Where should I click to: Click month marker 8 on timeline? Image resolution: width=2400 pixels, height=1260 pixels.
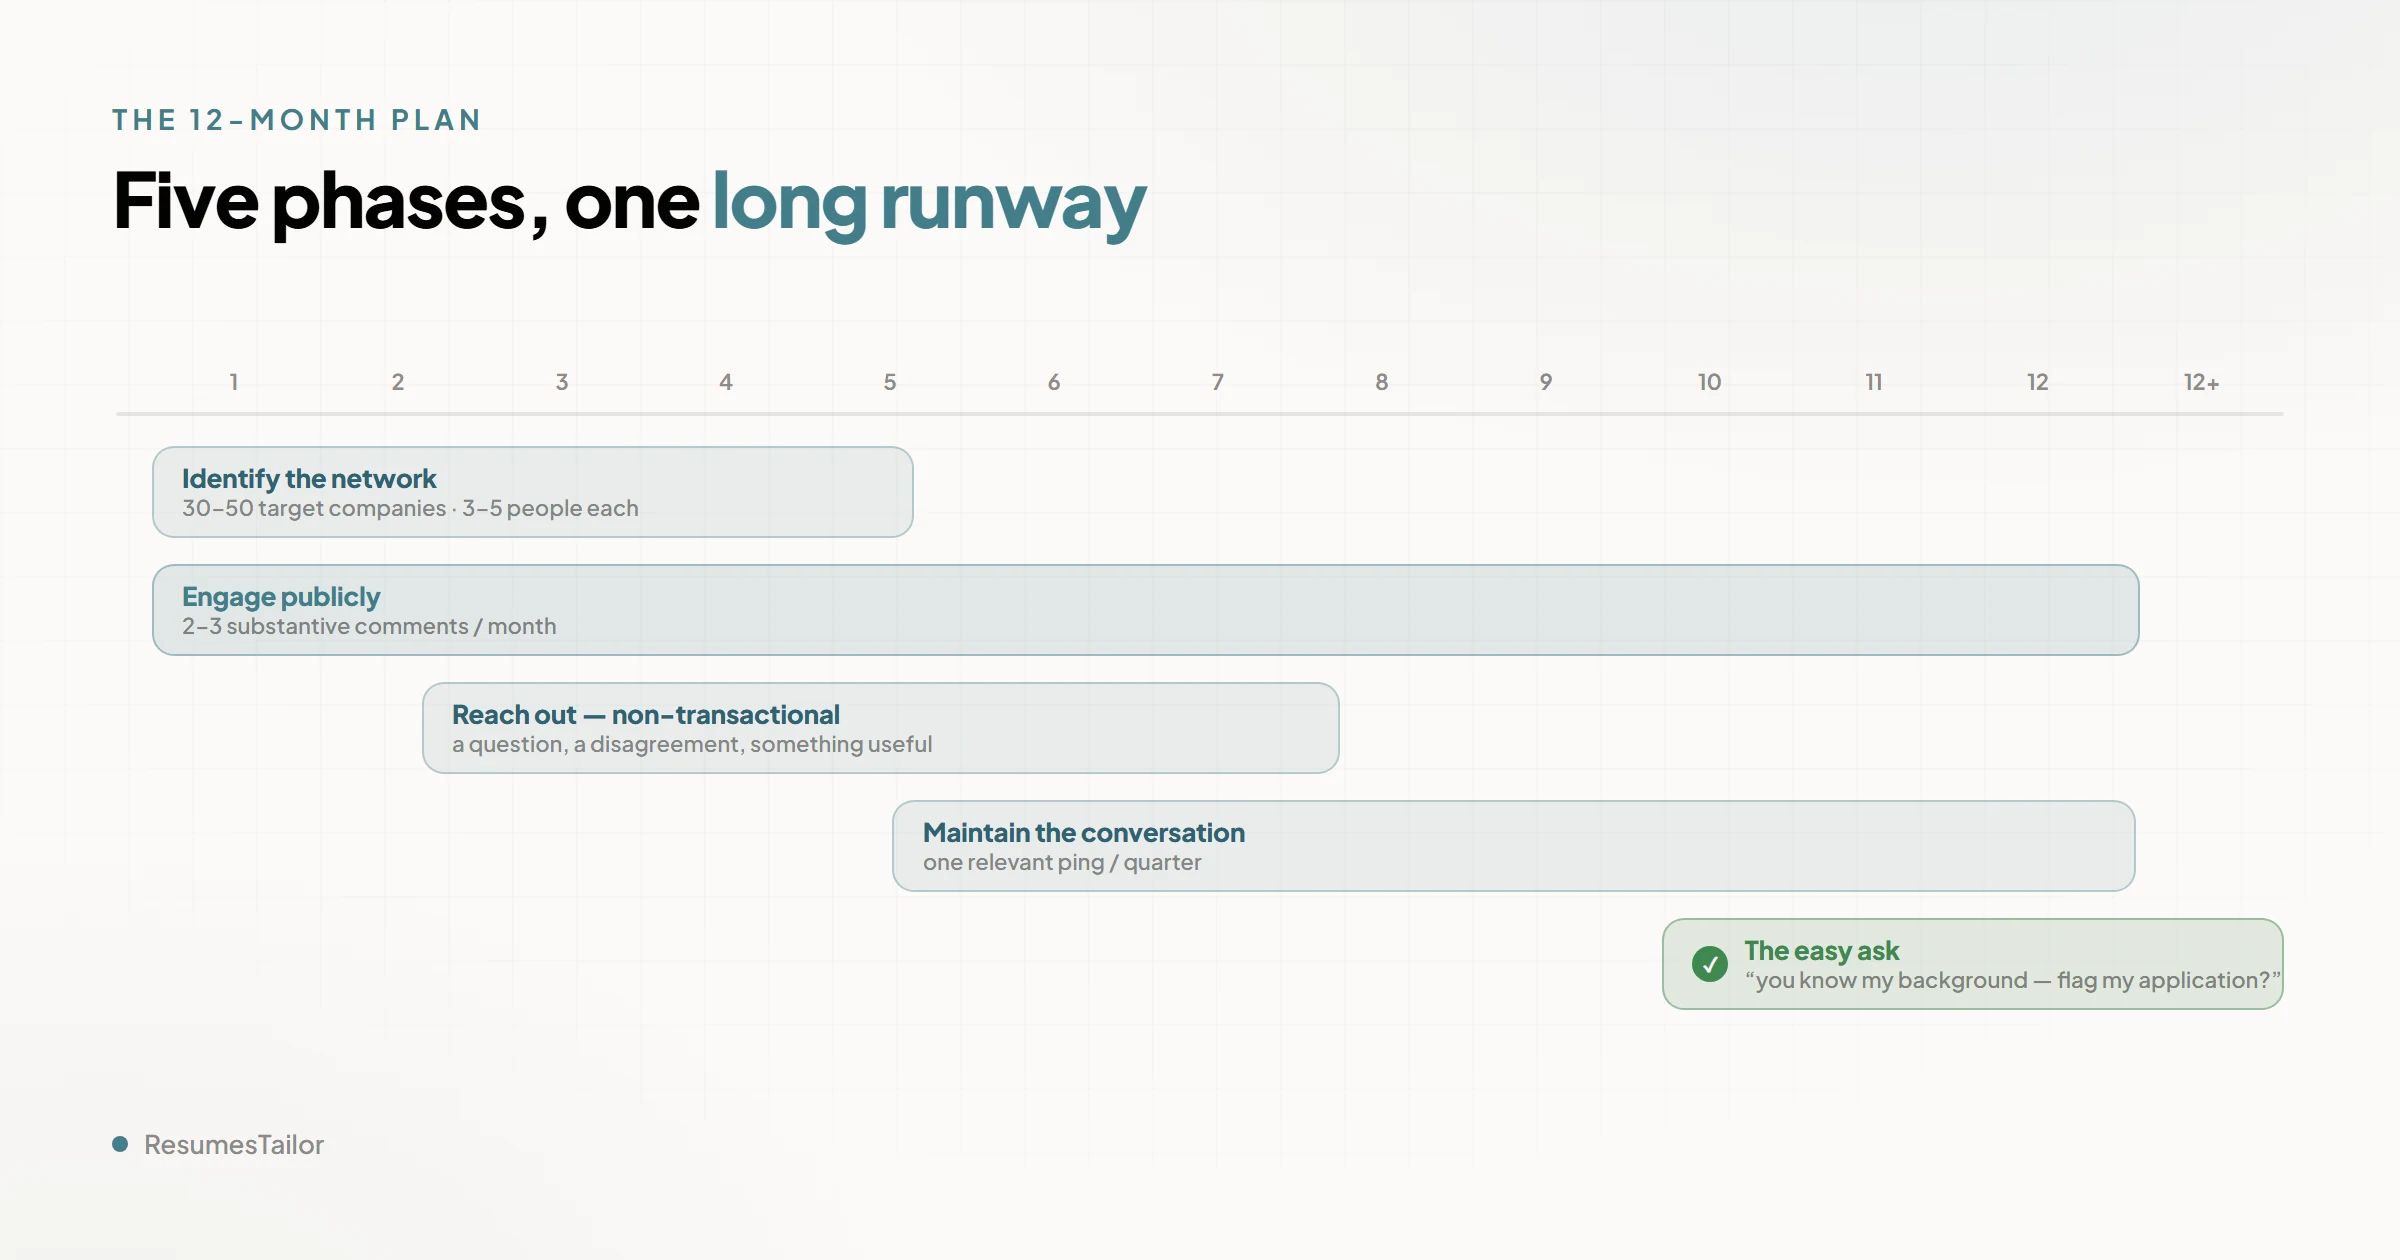click(x=1382, y=382)
